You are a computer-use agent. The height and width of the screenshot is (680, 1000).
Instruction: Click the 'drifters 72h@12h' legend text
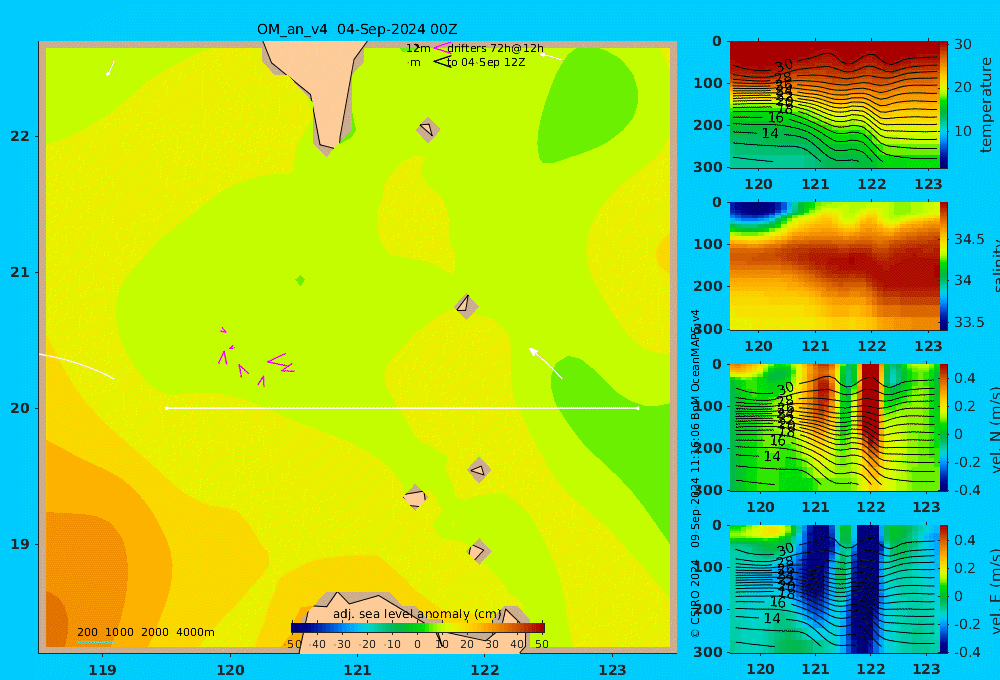(x=496, y=48)
